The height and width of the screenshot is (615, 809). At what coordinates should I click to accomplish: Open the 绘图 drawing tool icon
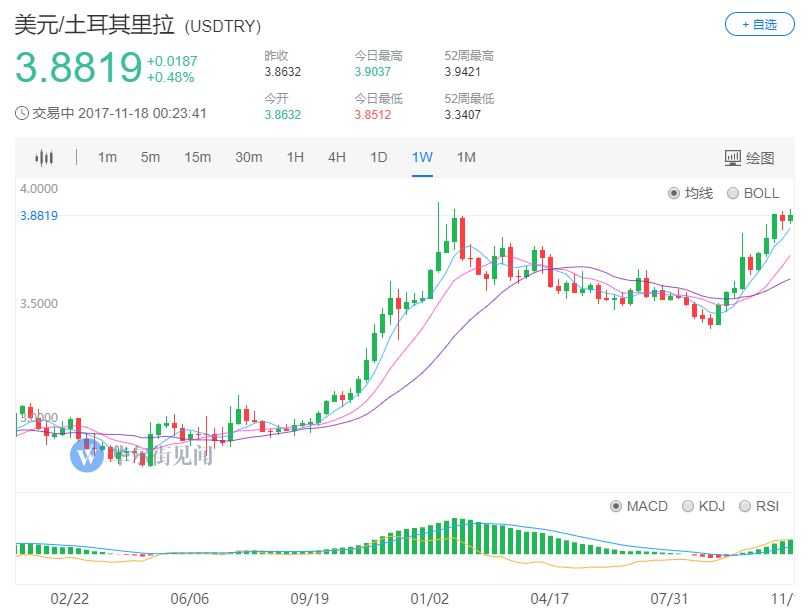tap(732, 158)
